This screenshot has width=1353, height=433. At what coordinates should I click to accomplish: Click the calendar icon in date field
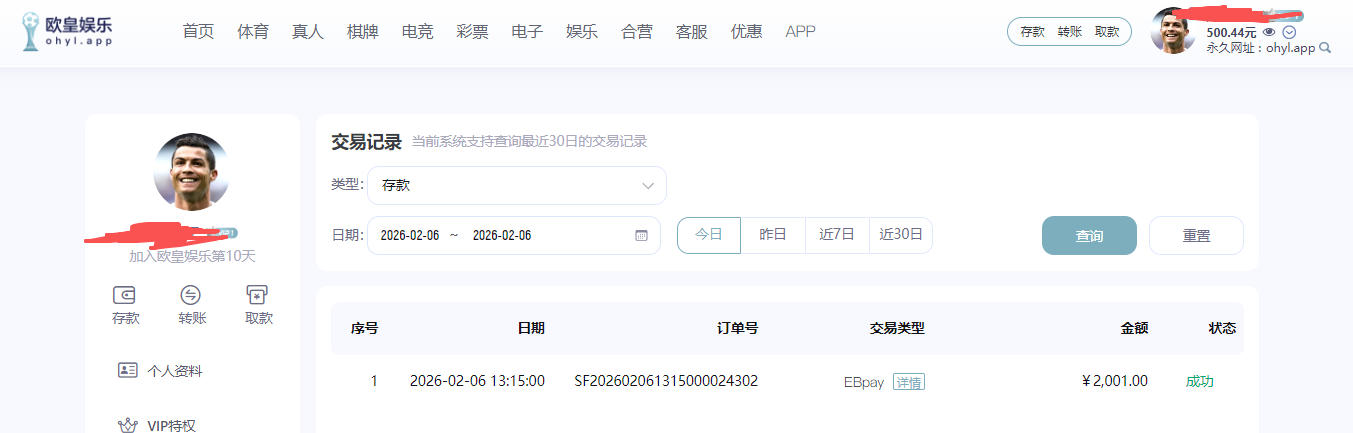641,236
